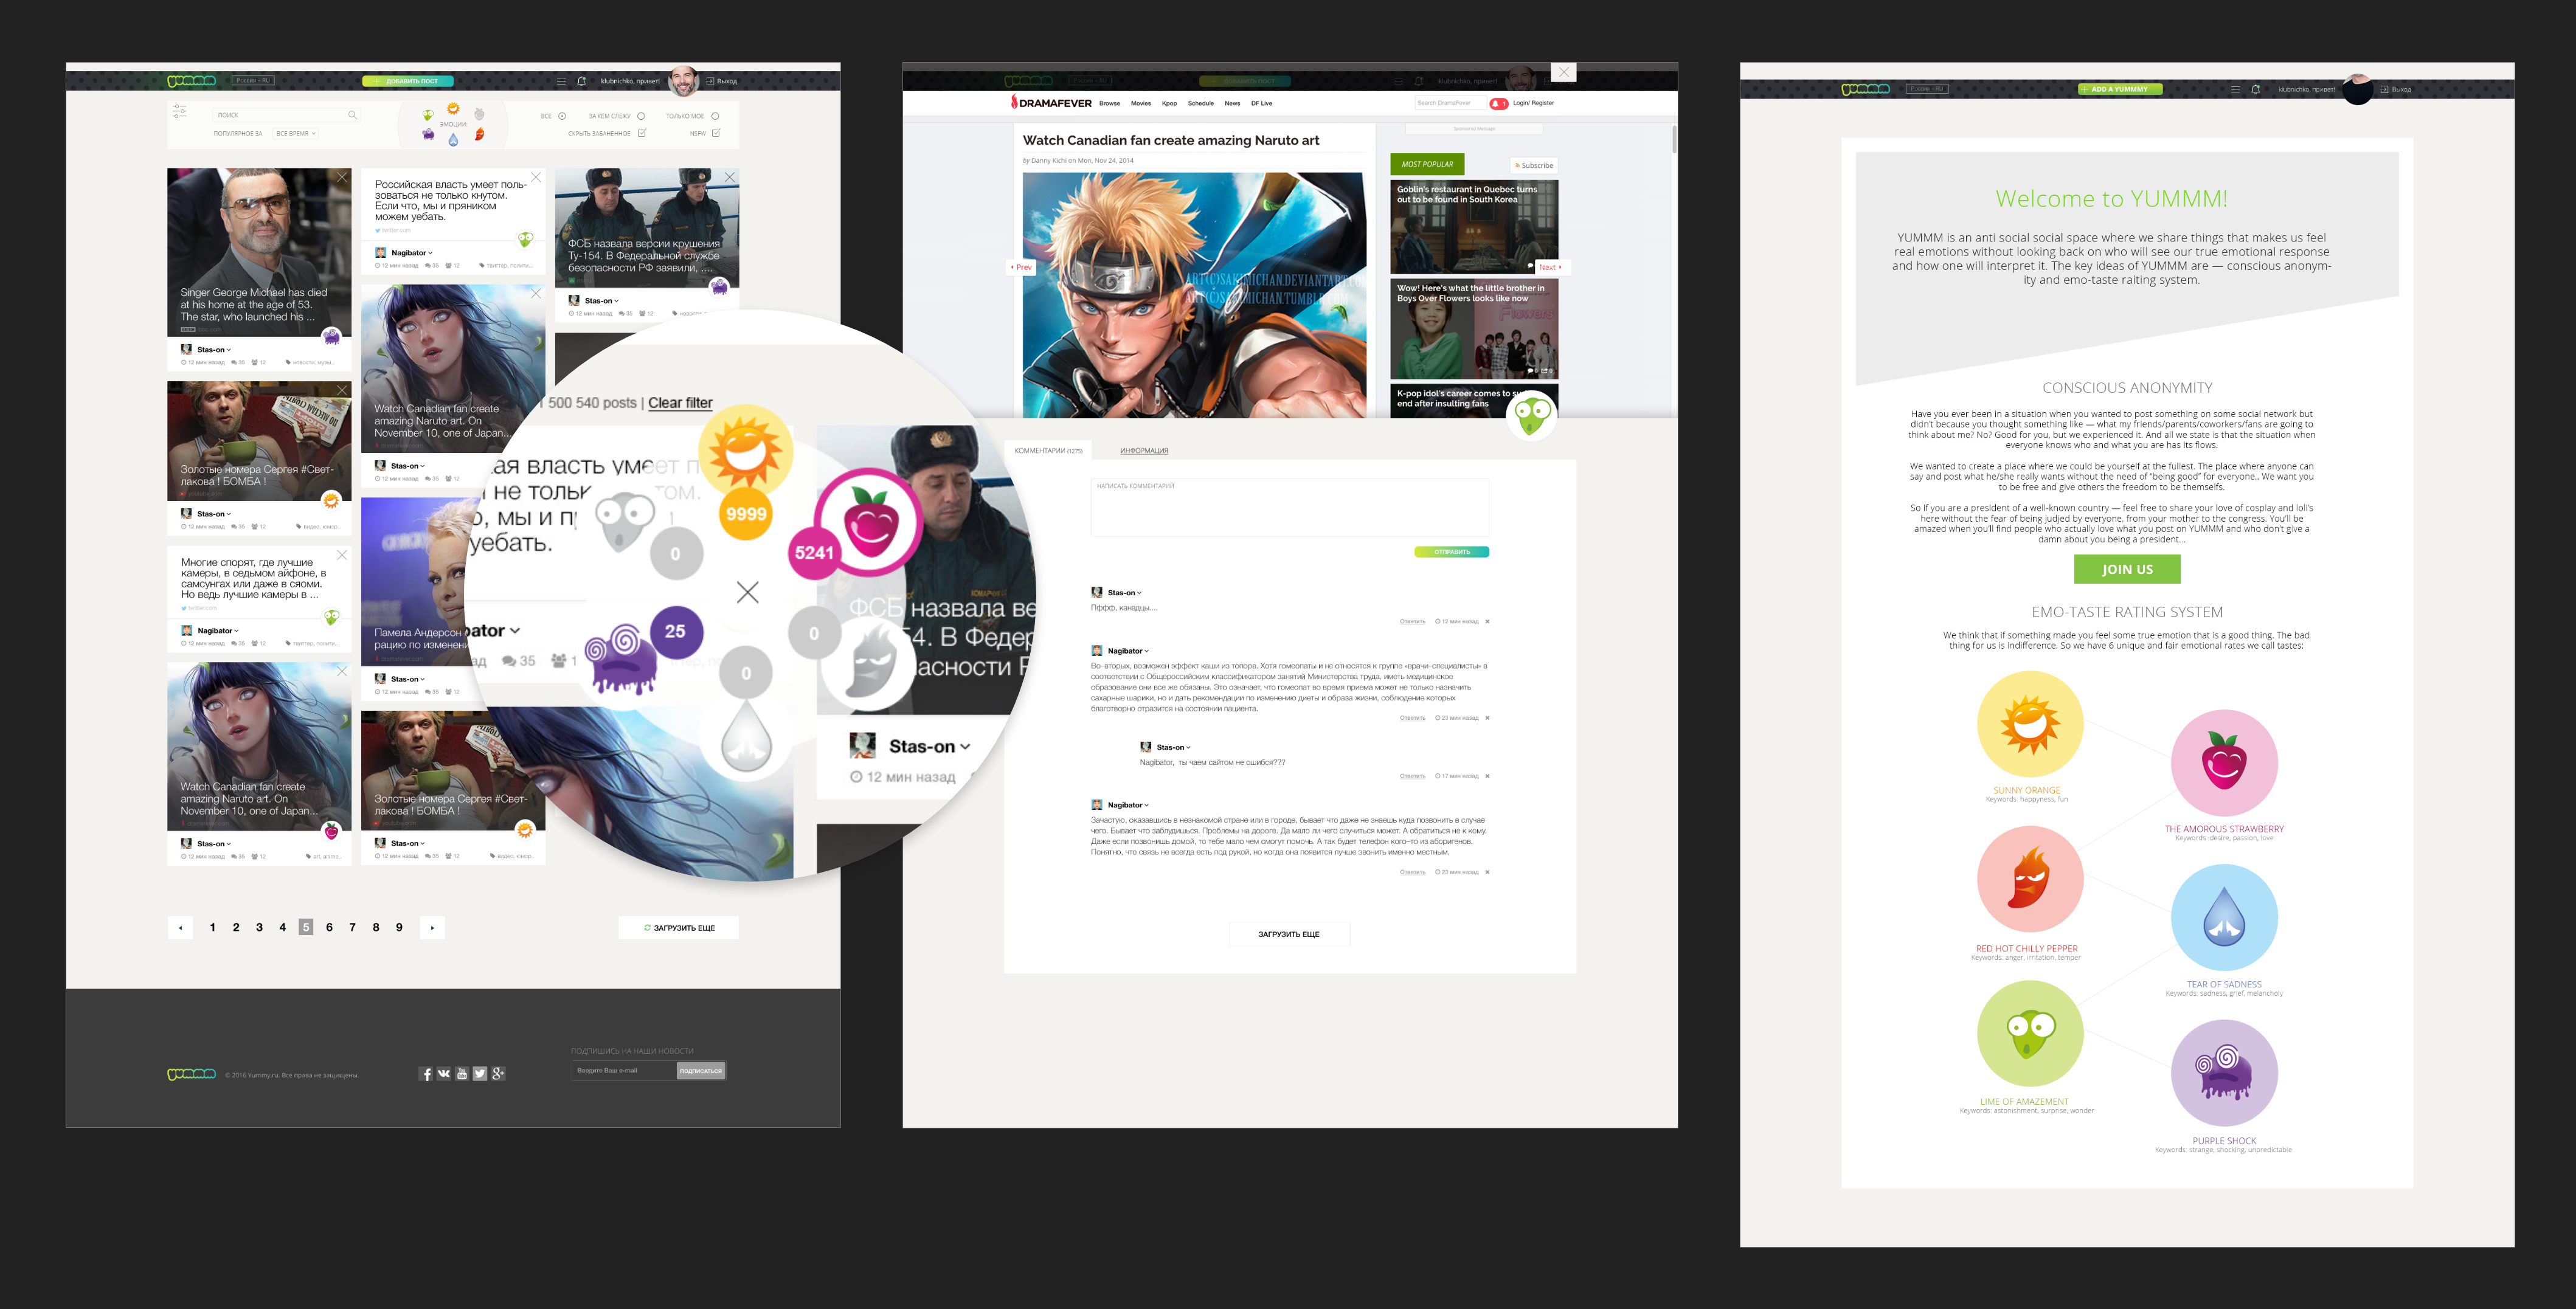Open DramaFever Browse menu item

coord(1109,103)
